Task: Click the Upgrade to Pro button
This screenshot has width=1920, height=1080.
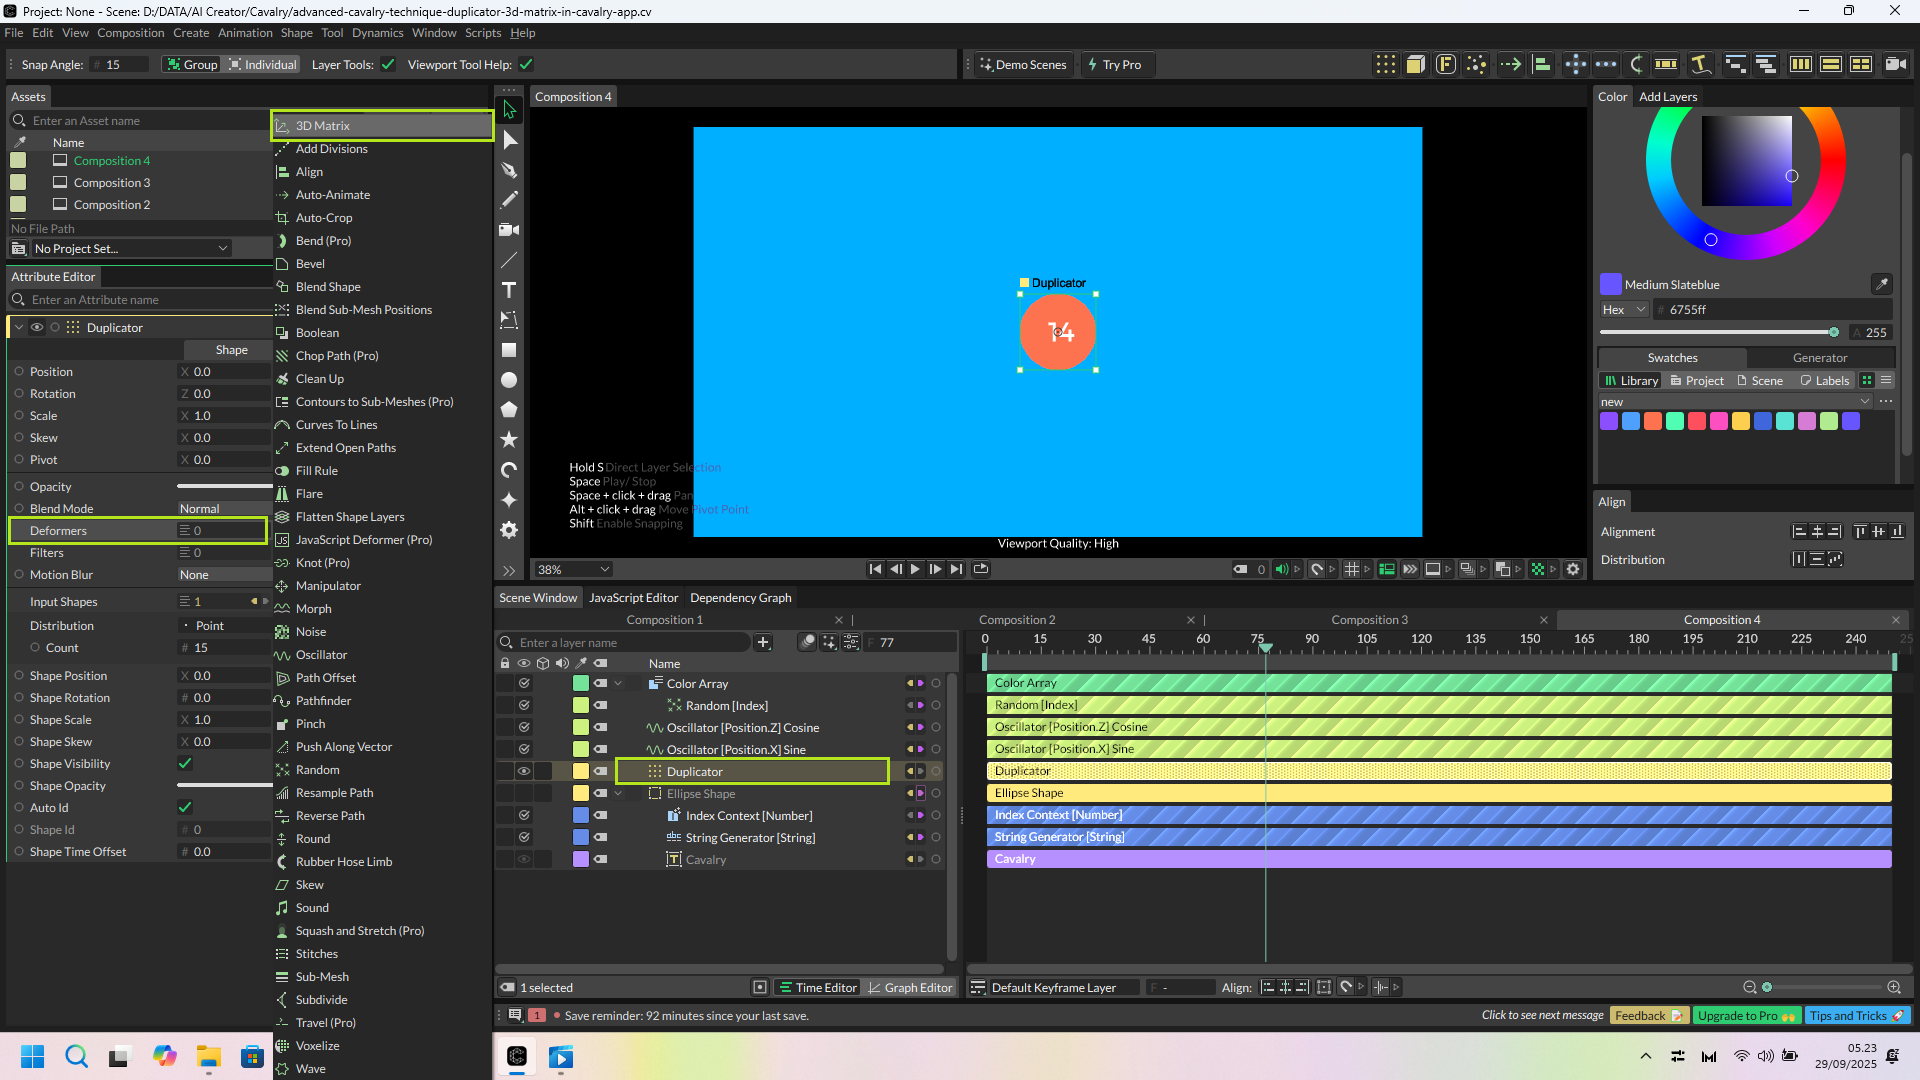Action: (1746, 1015)
